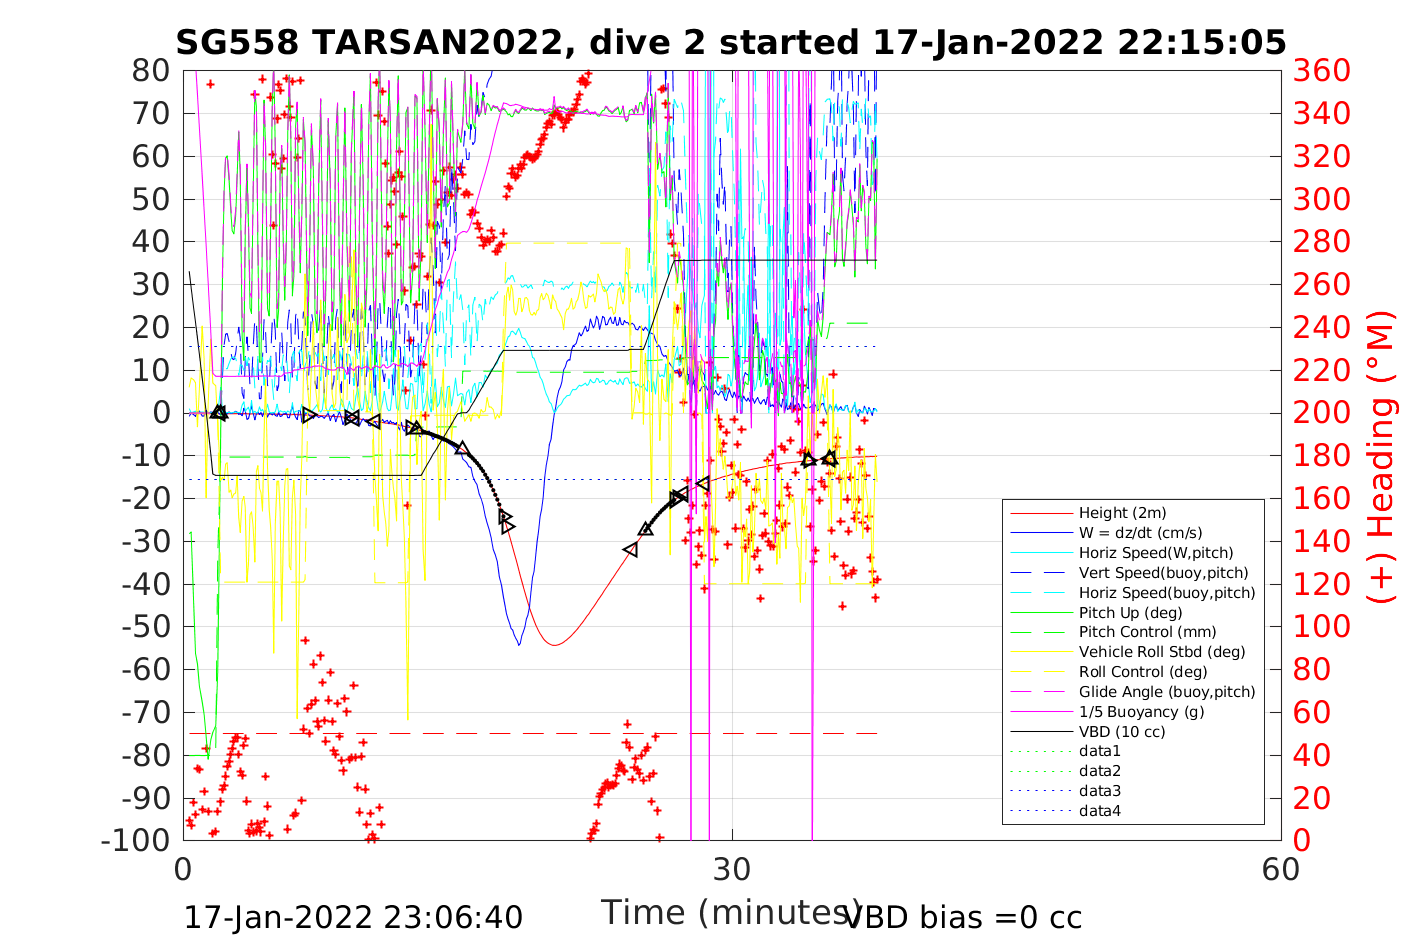Click the x-axis label 'Time (minutes)'

(732, 913)
